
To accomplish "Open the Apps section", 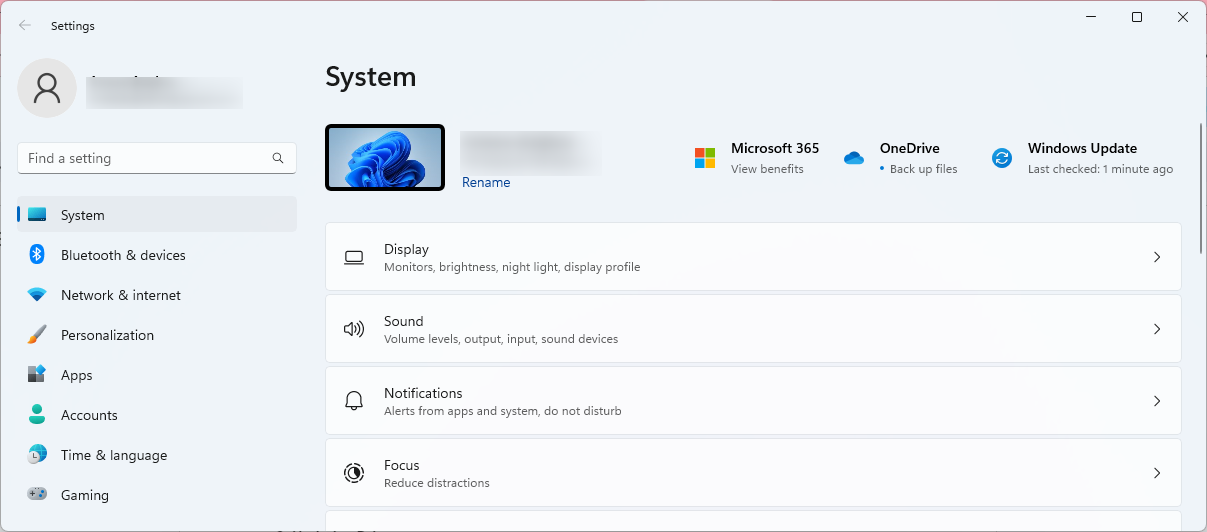I will 157,375.
